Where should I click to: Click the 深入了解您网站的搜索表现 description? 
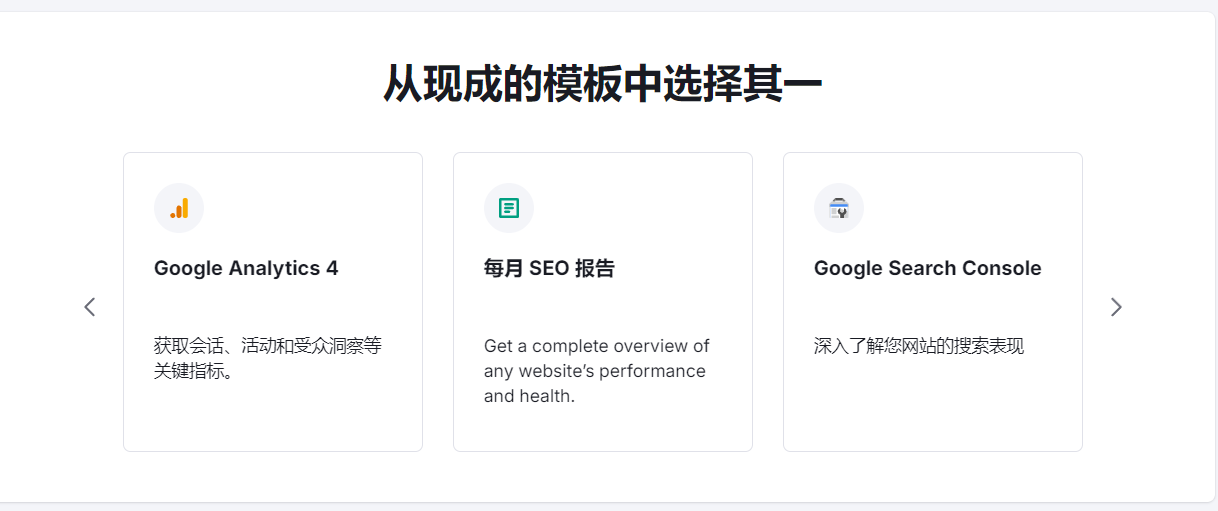click(918, 346)
